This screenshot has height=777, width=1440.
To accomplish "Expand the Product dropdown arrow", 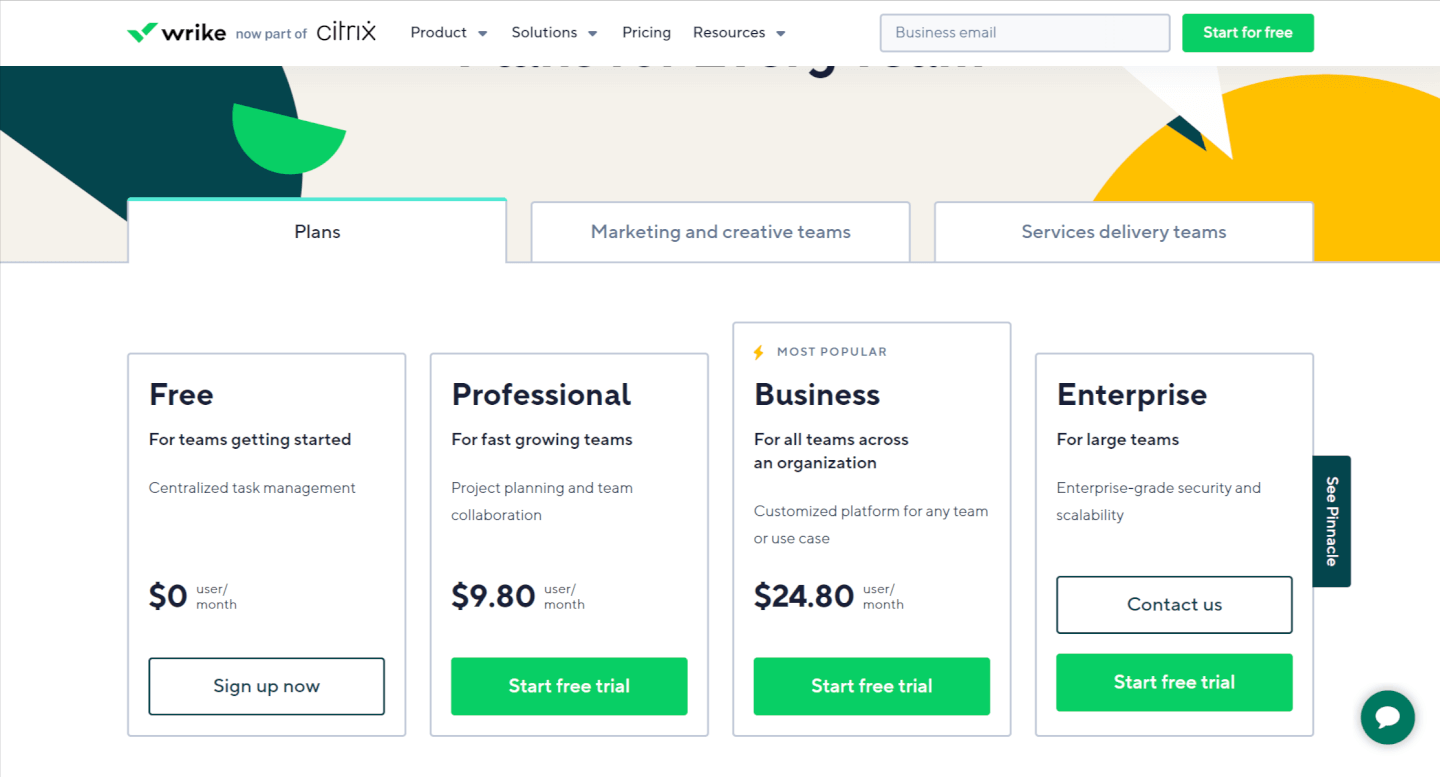I will pos(482,33).
